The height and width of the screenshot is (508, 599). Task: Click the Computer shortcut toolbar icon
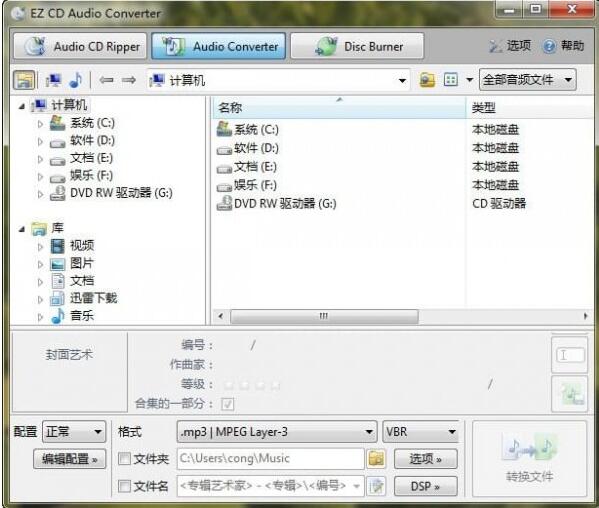pos(53,80)
